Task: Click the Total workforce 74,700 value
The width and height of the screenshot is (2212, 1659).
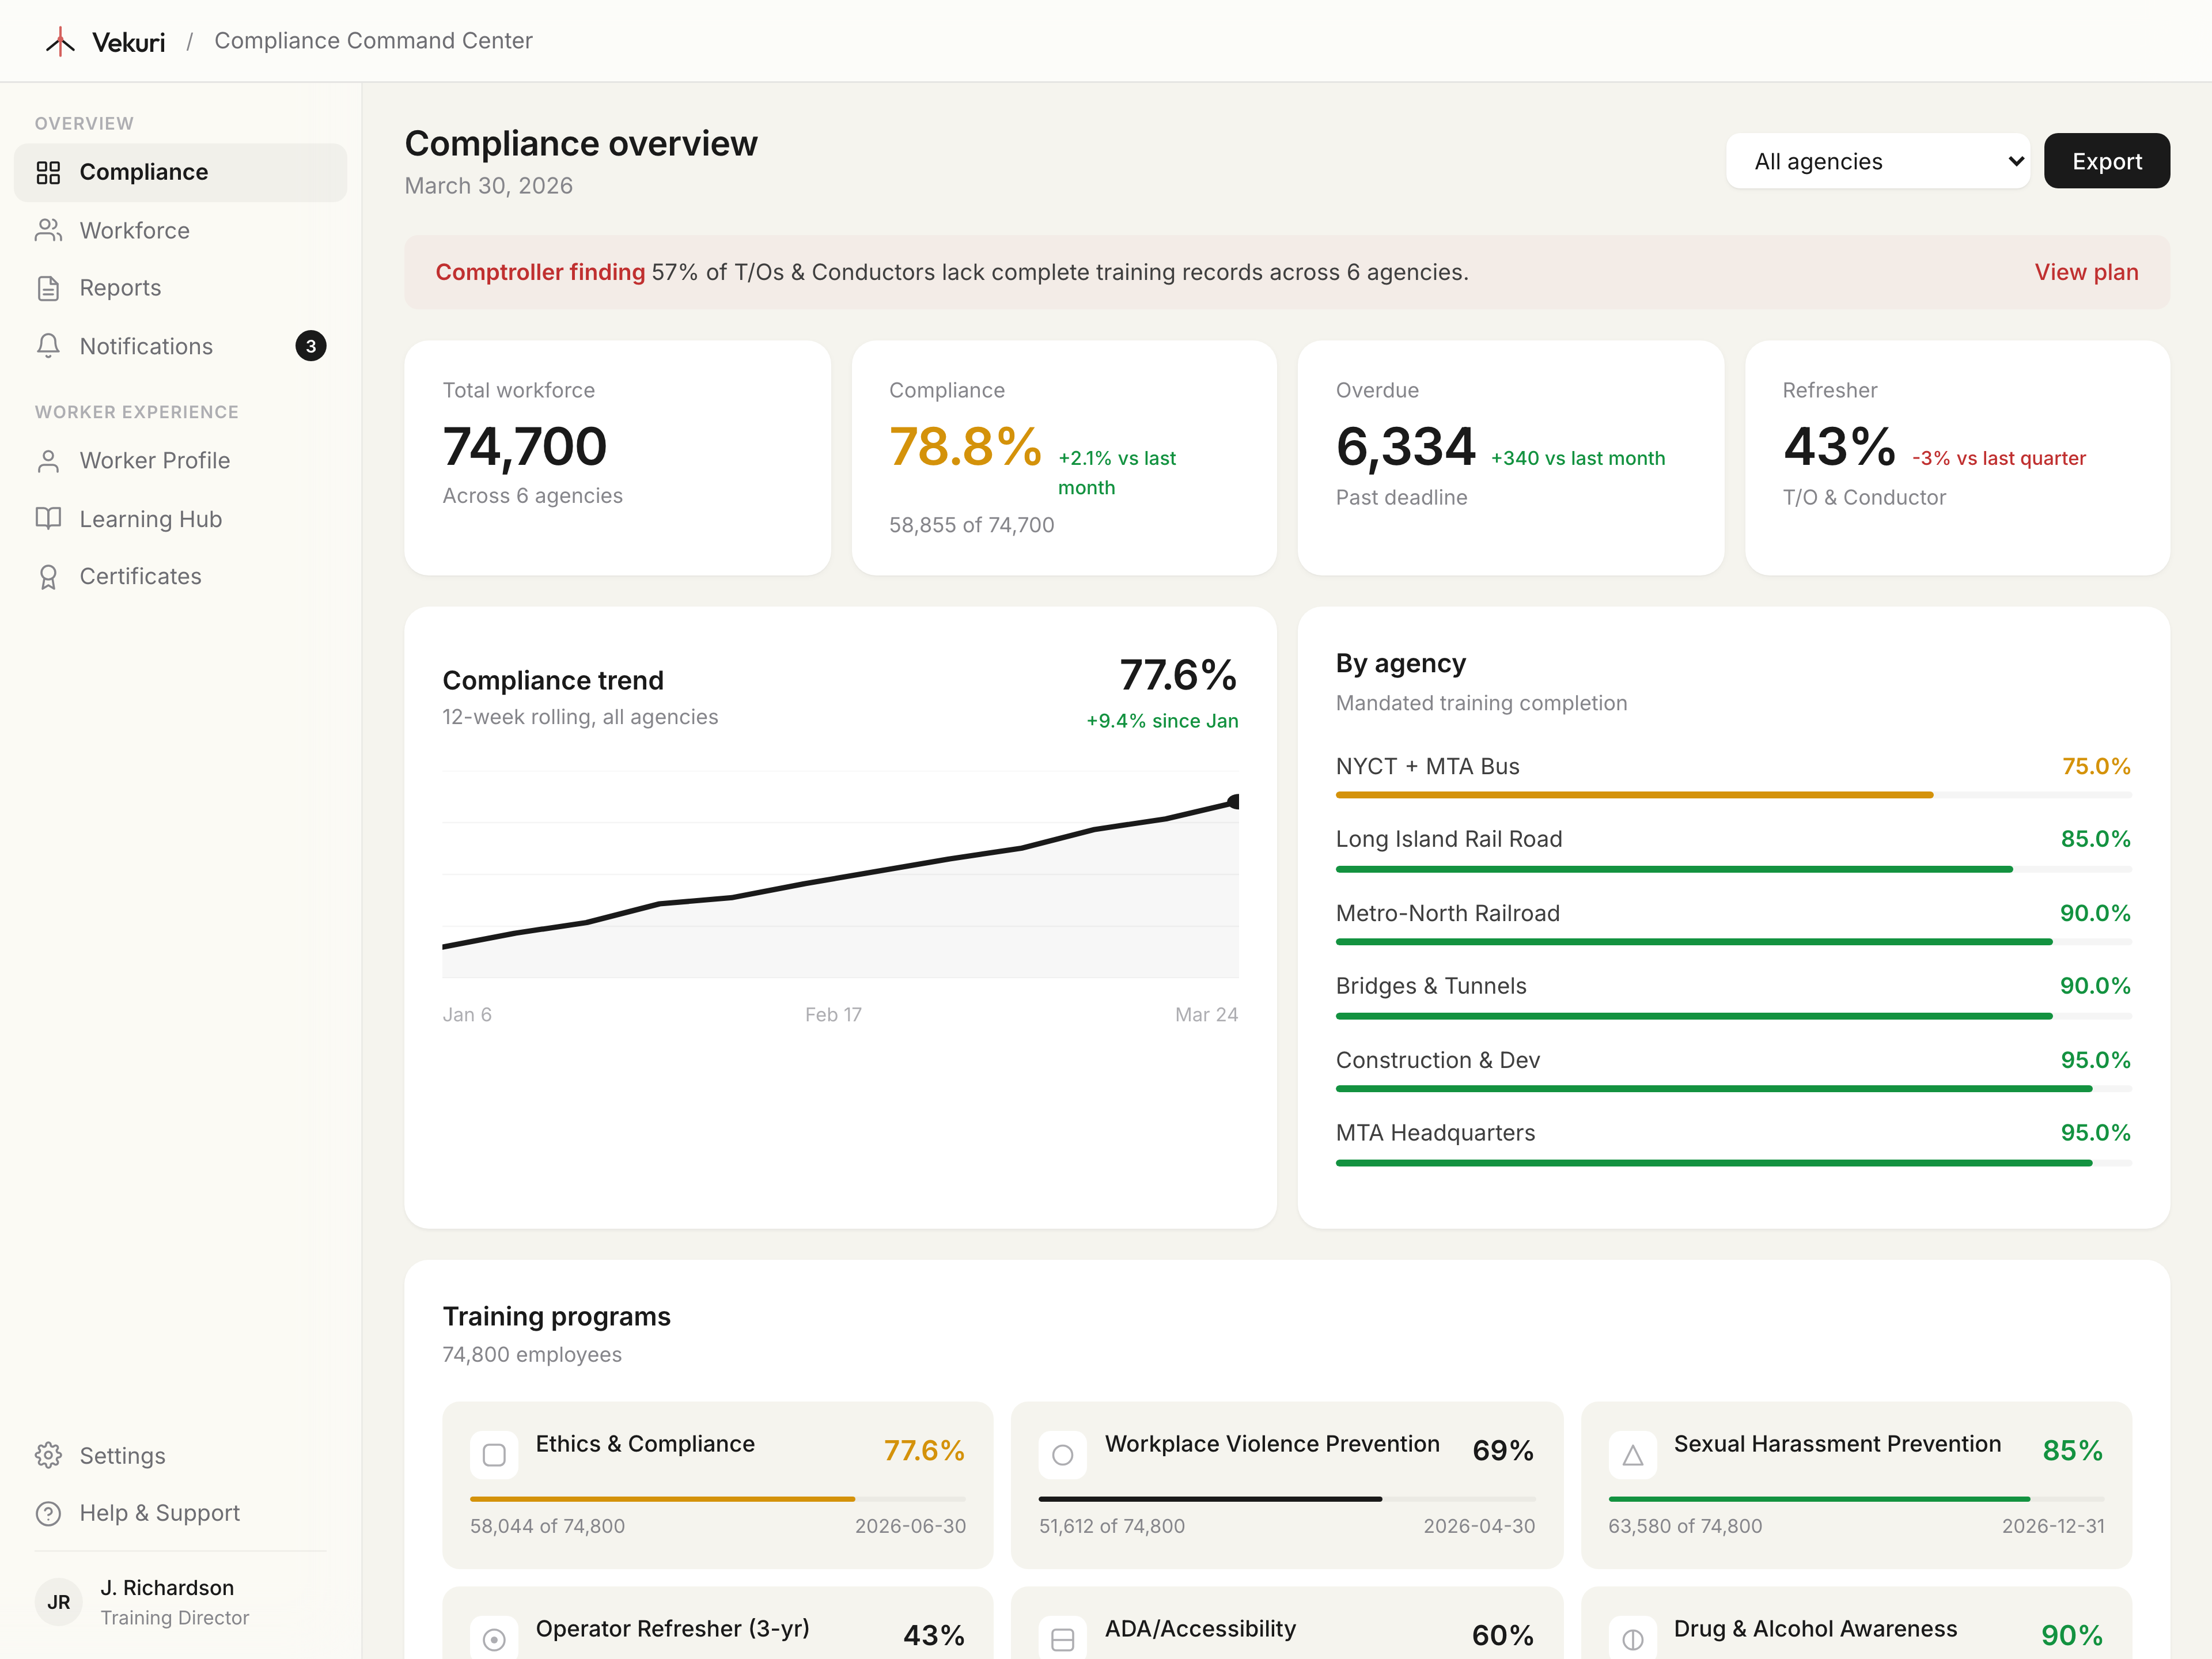Action: [x=525, y=446]
